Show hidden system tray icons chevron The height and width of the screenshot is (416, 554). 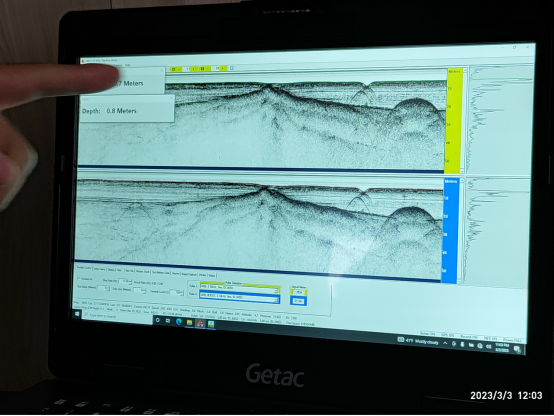pos(445,343)
